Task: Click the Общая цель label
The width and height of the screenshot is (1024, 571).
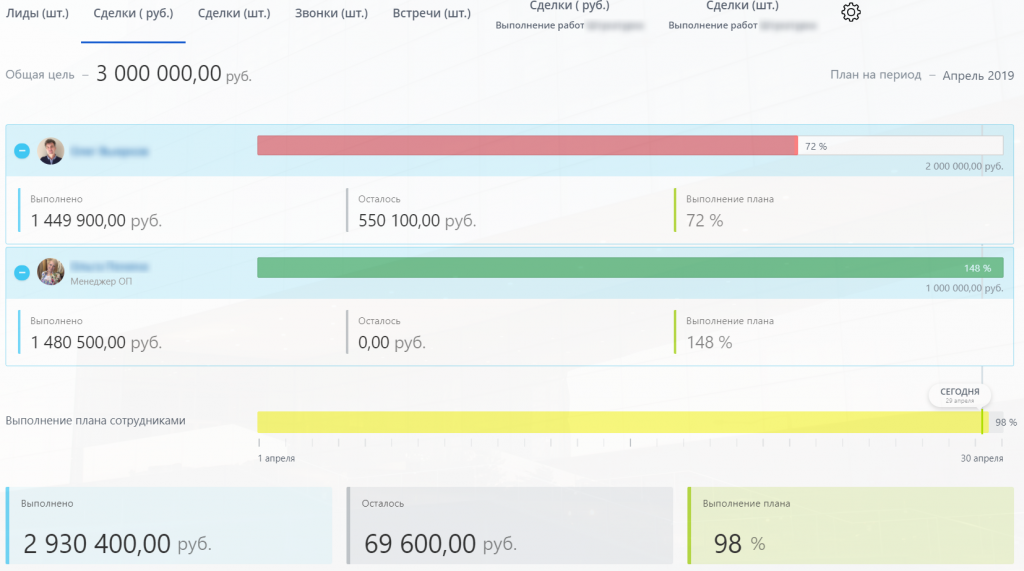Action: pos(40,75)
